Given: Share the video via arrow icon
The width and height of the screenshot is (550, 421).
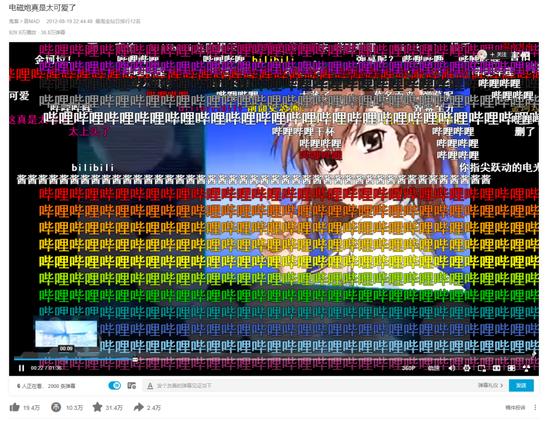Looking at the screenshot, I should pyautogui.click(x=139, y=407).
